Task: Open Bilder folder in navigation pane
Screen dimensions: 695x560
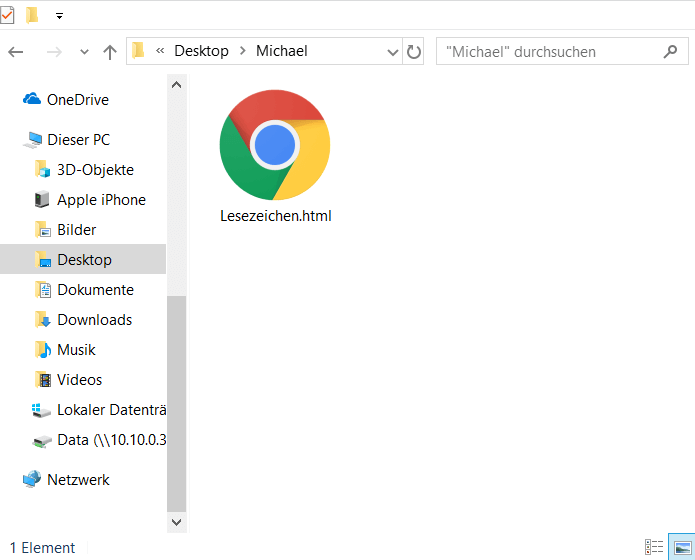Action: pyautogui.click(x=76, y=230)
